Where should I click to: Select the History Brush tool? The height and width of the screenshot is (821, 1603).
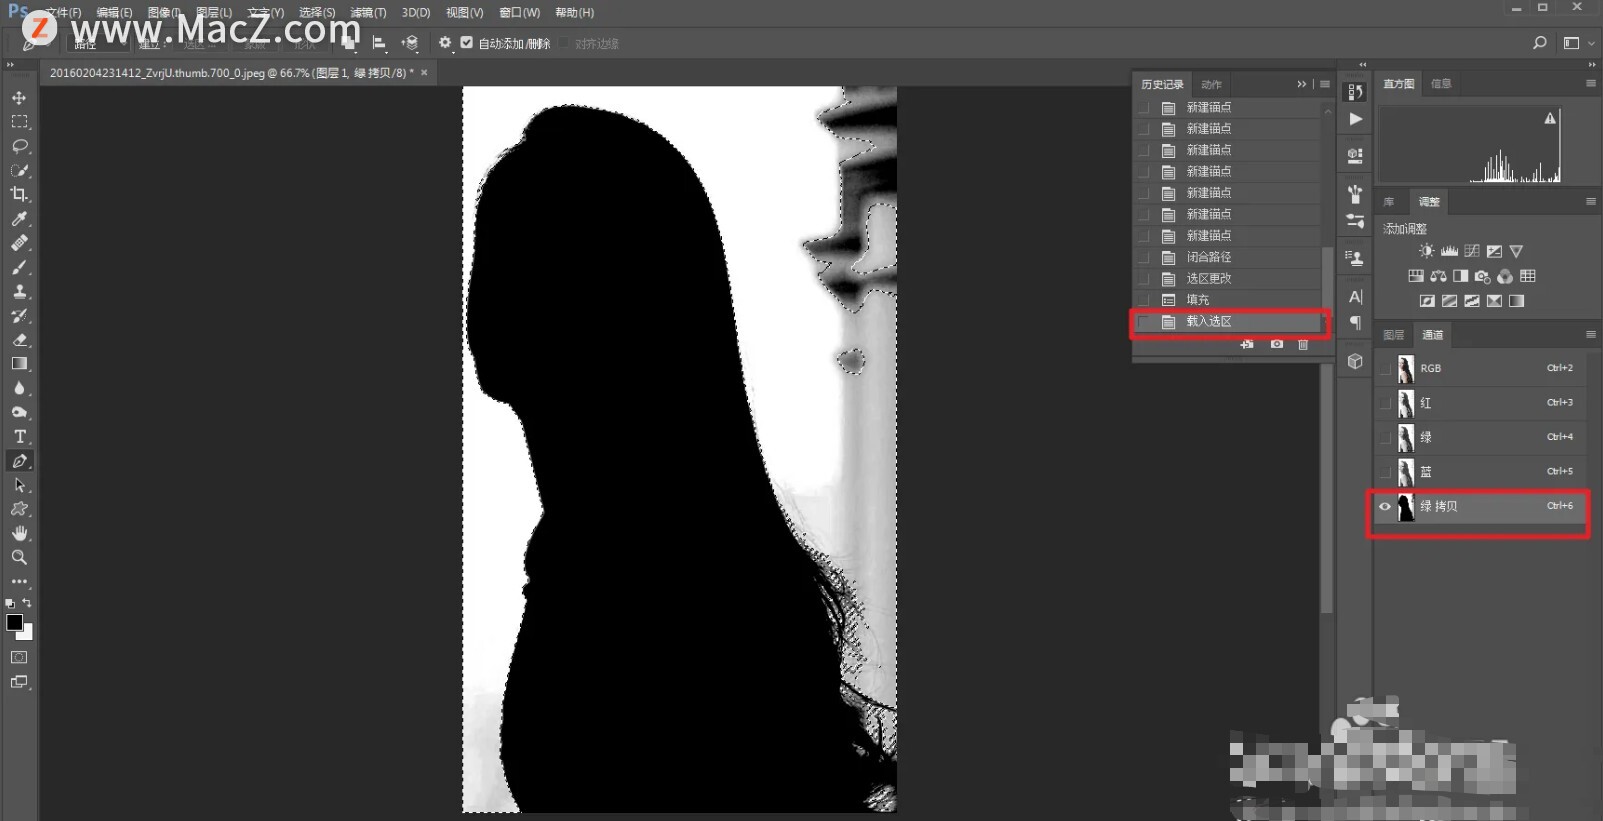(x=19, y=316)
